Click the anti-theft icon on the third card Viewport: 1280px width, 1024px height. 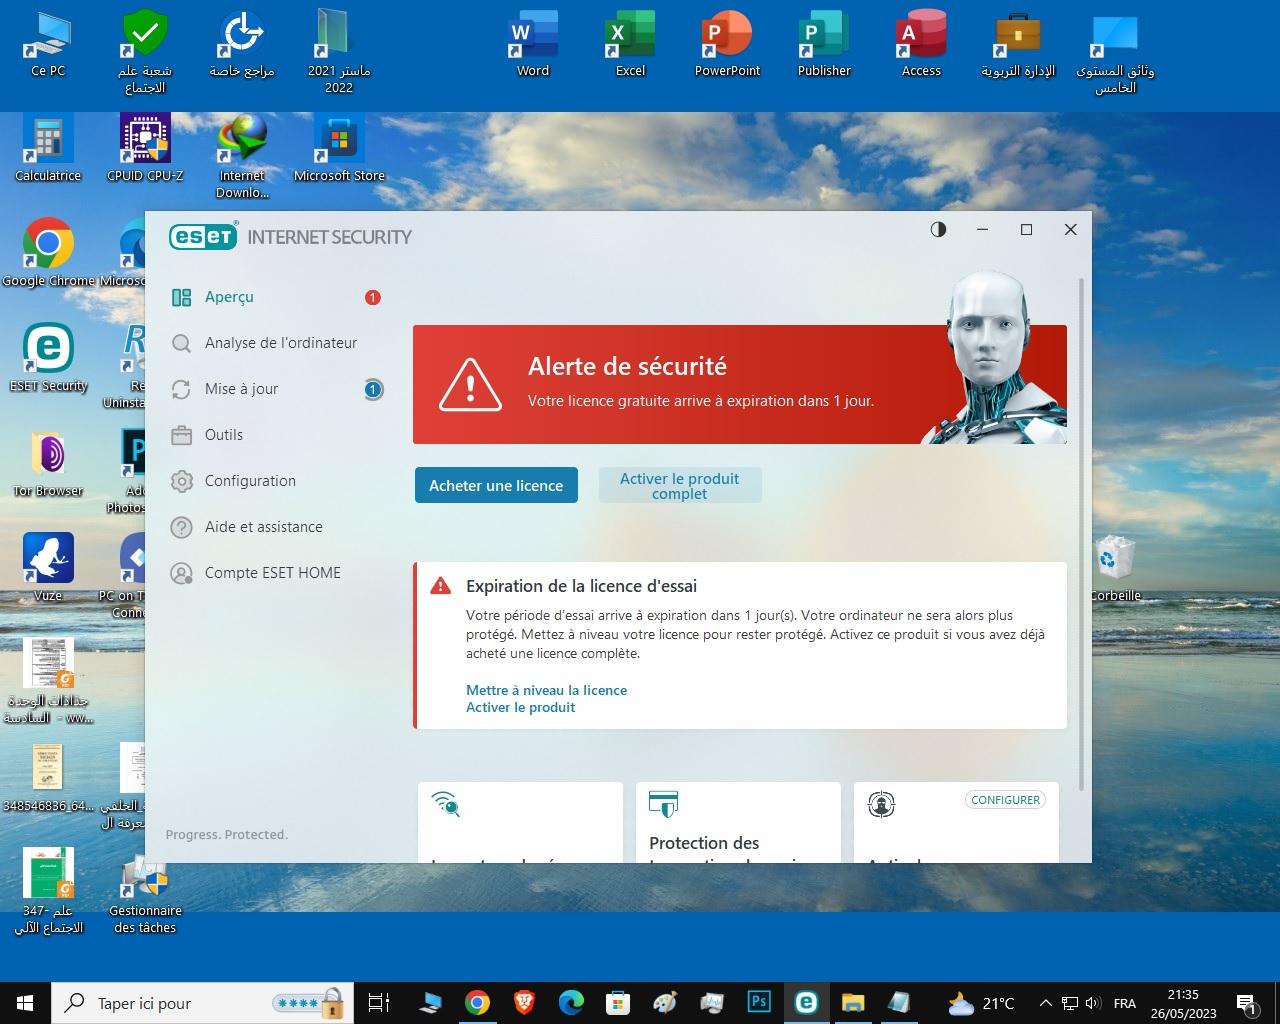coord(881,804)
